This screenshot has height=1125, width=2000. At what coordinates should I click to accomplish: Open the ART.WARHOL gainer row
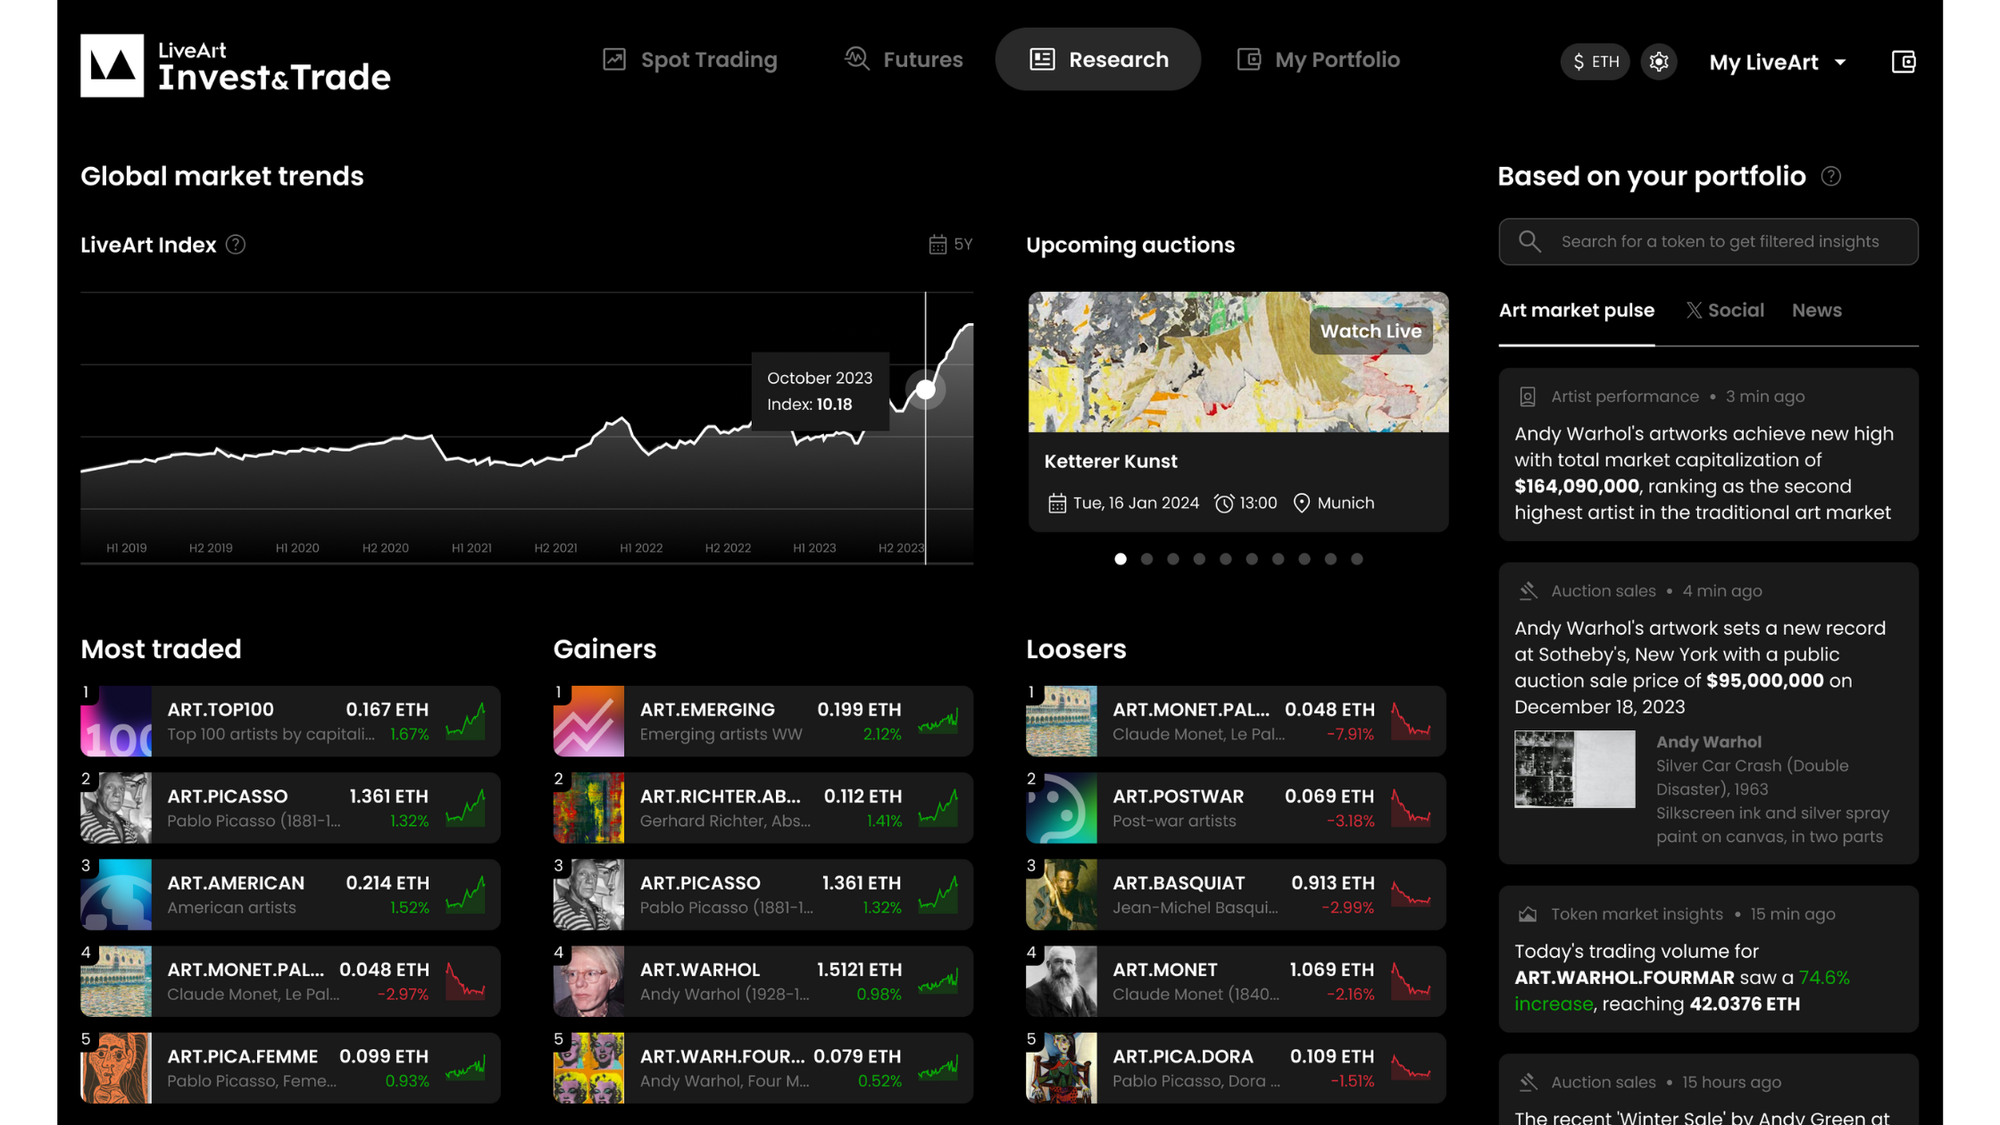point(762,981)
